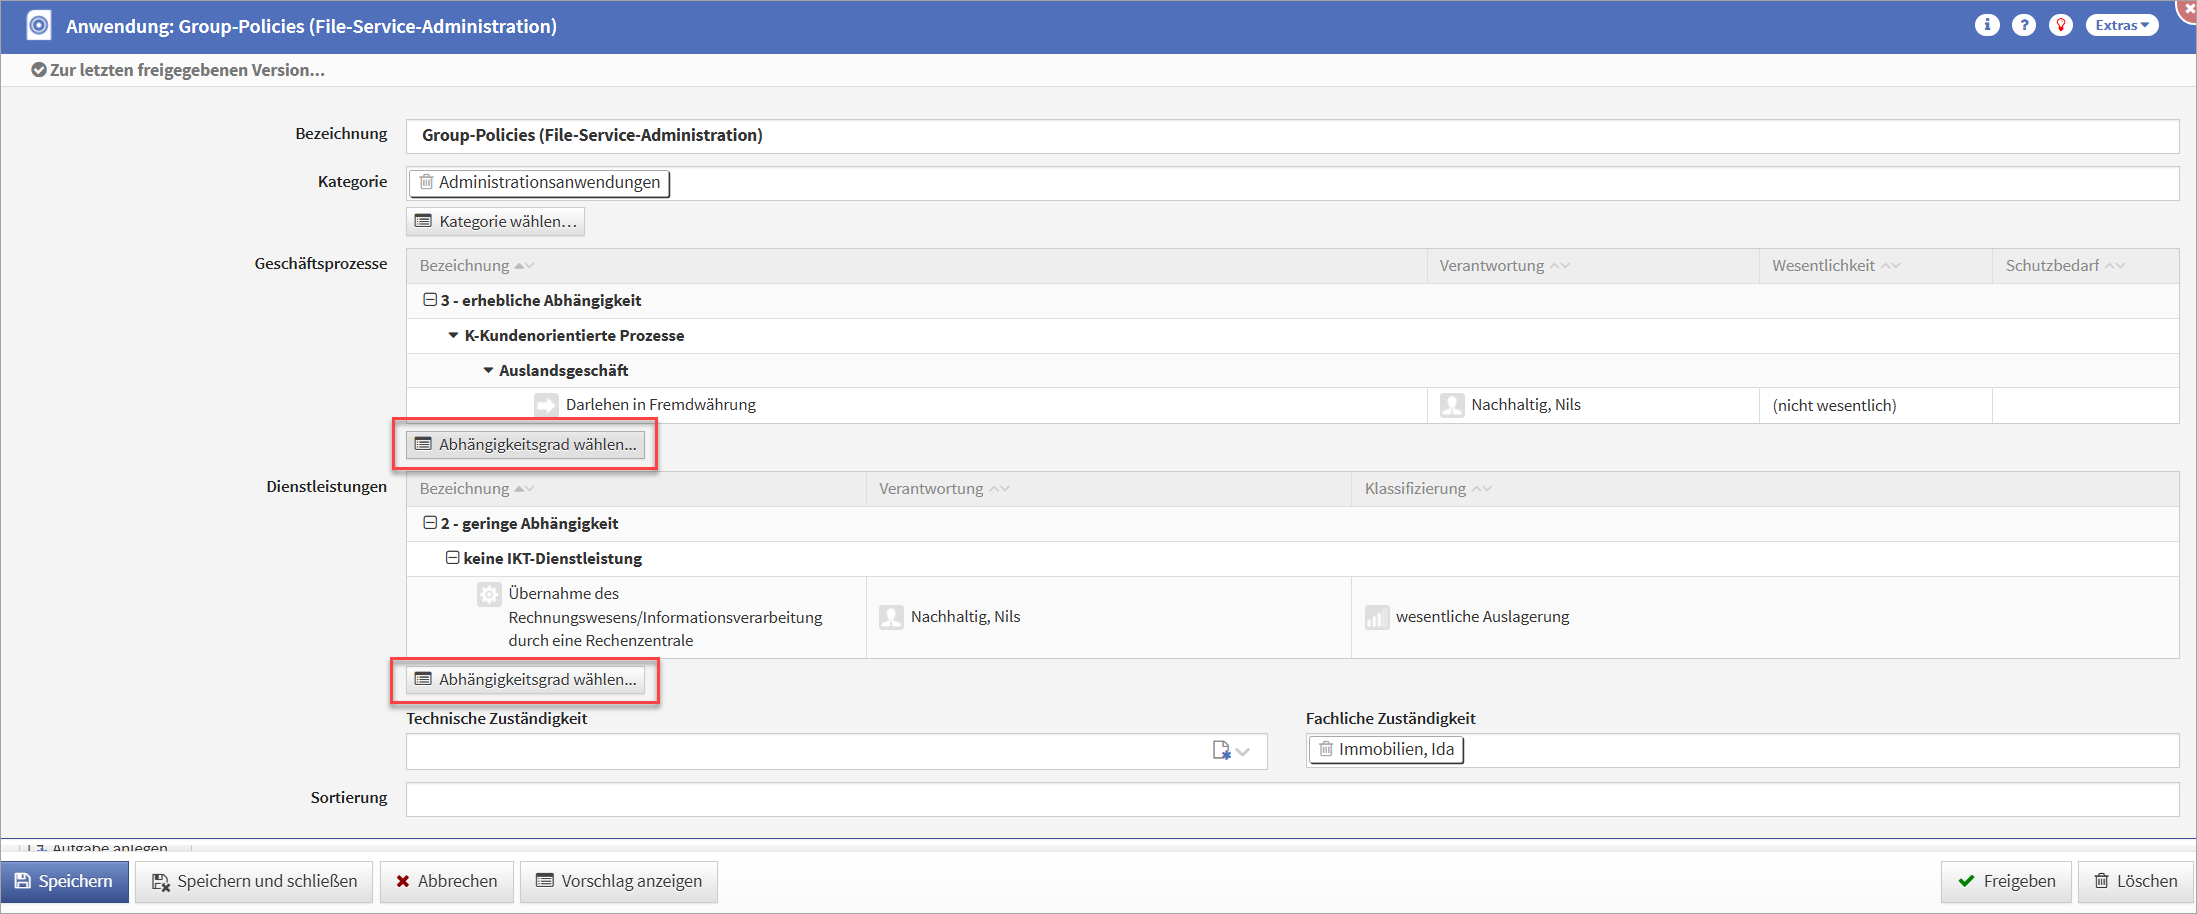Collapse the '3 - erhebliche Abhängigkeit' group
The height and width of the screenshot is (914, 2197).
[430, 300]
